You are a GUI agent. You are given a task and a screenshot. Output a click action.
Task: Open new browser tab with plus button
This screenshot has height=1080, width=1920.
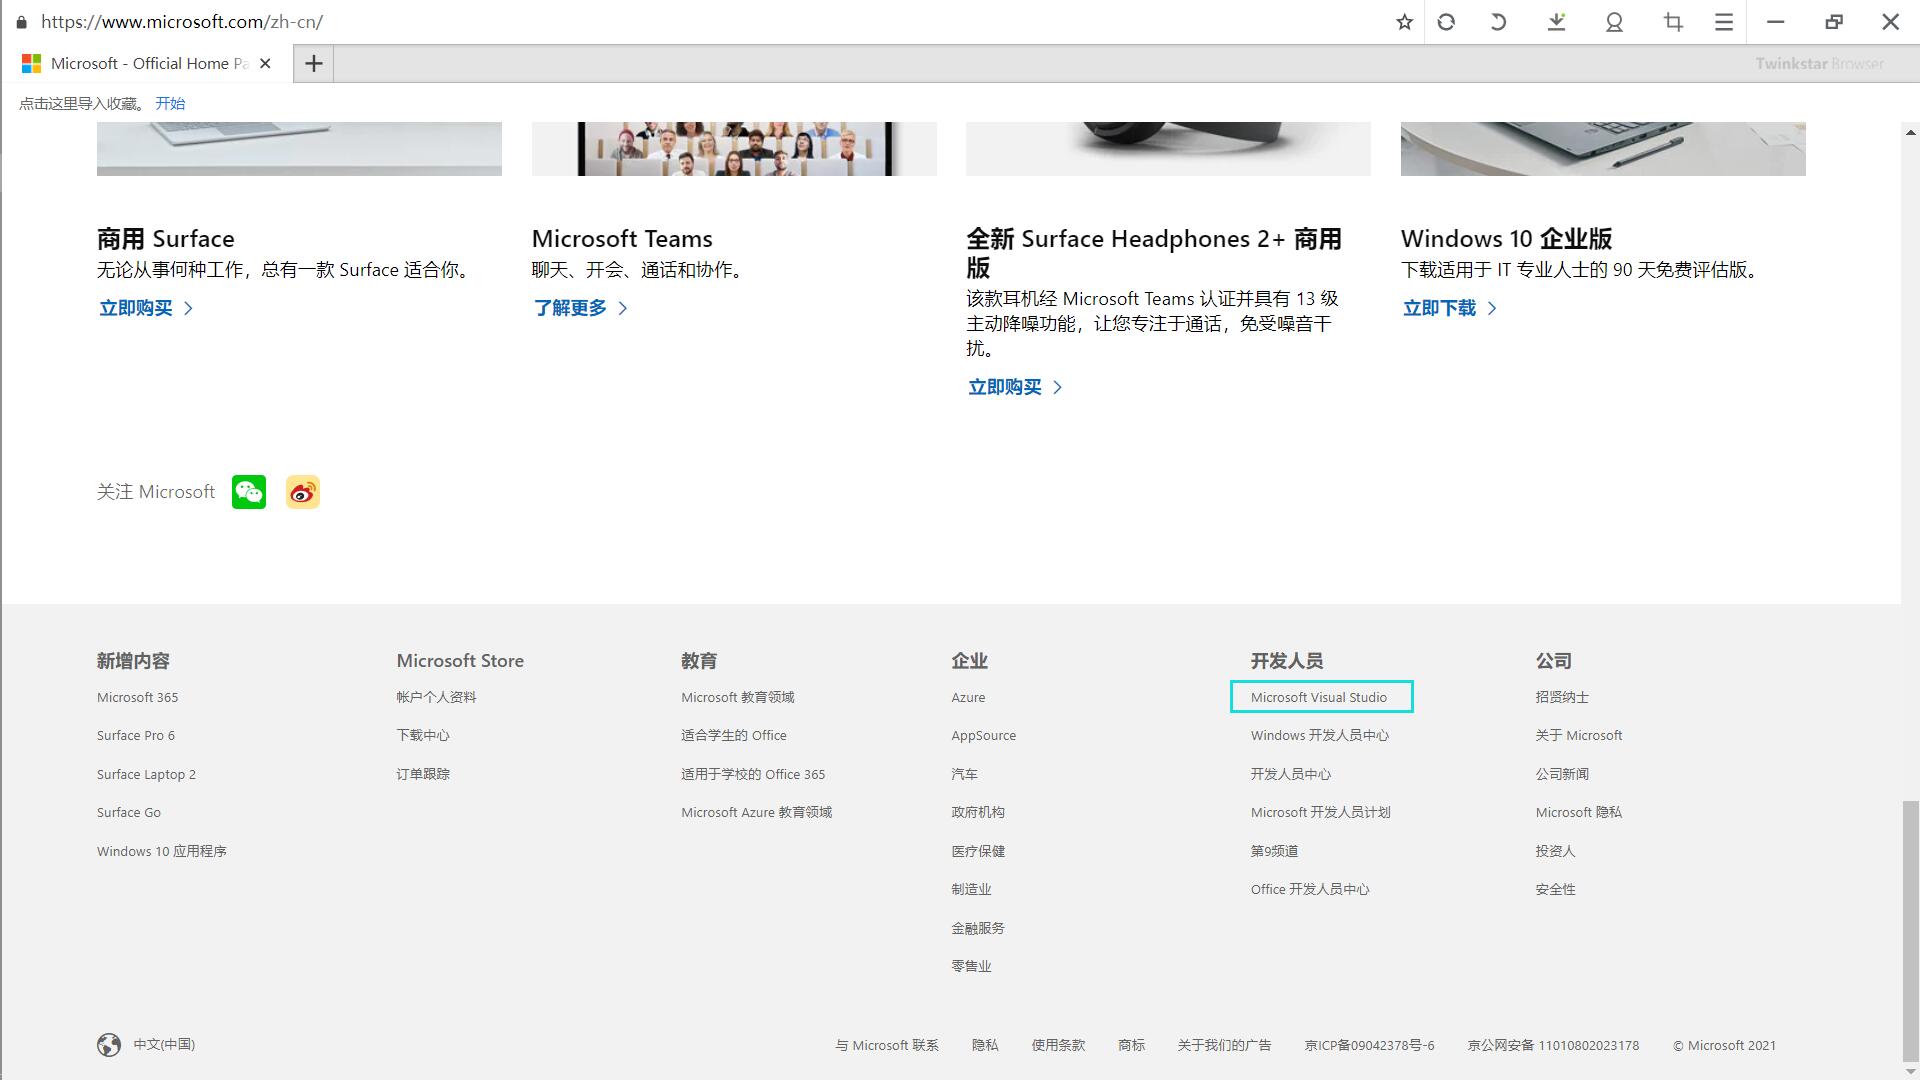[315, 63]
